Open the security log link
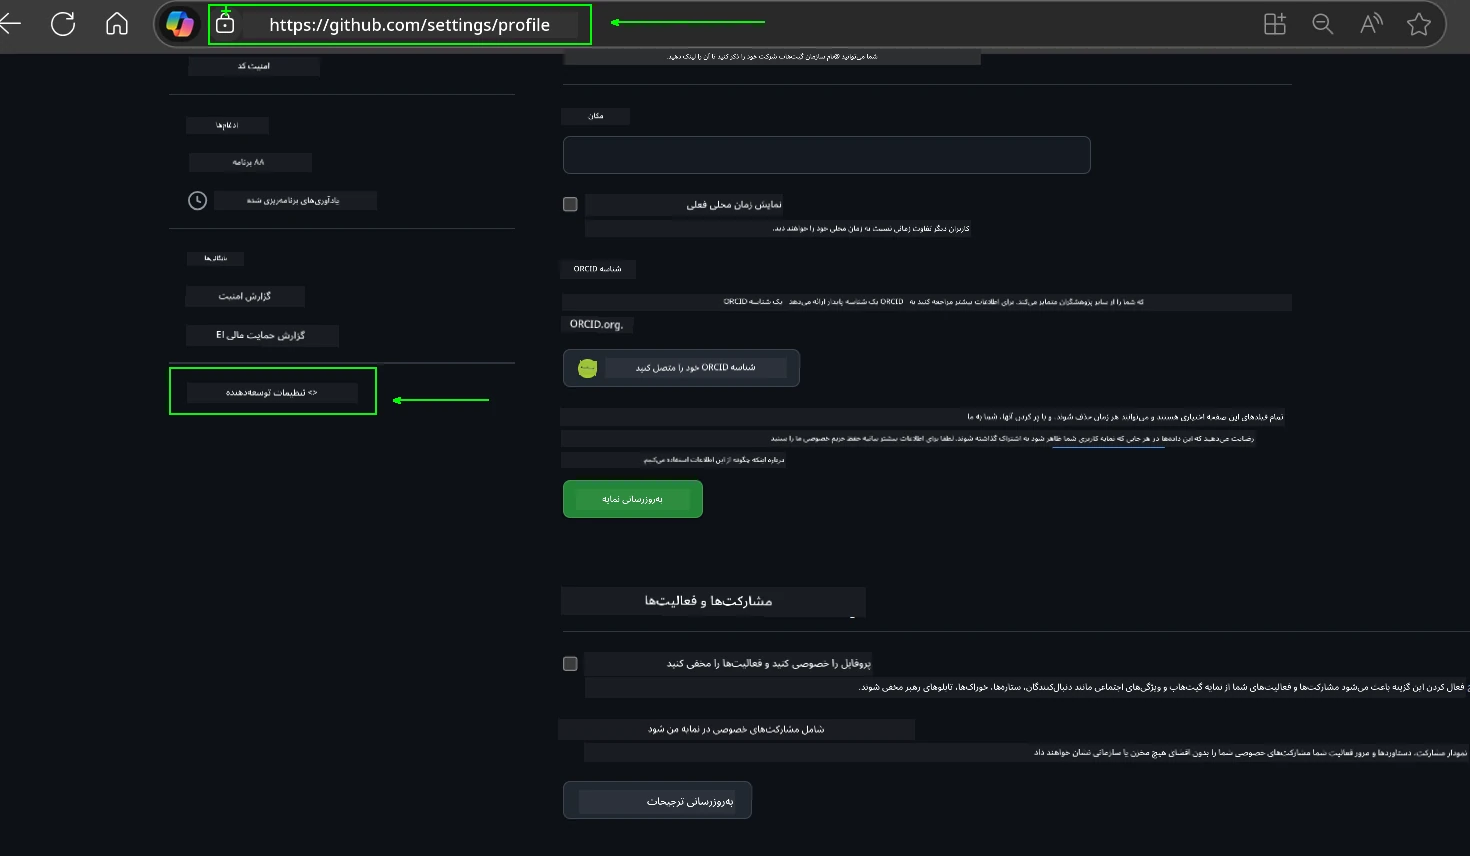1470x856 pixels. 245,296
